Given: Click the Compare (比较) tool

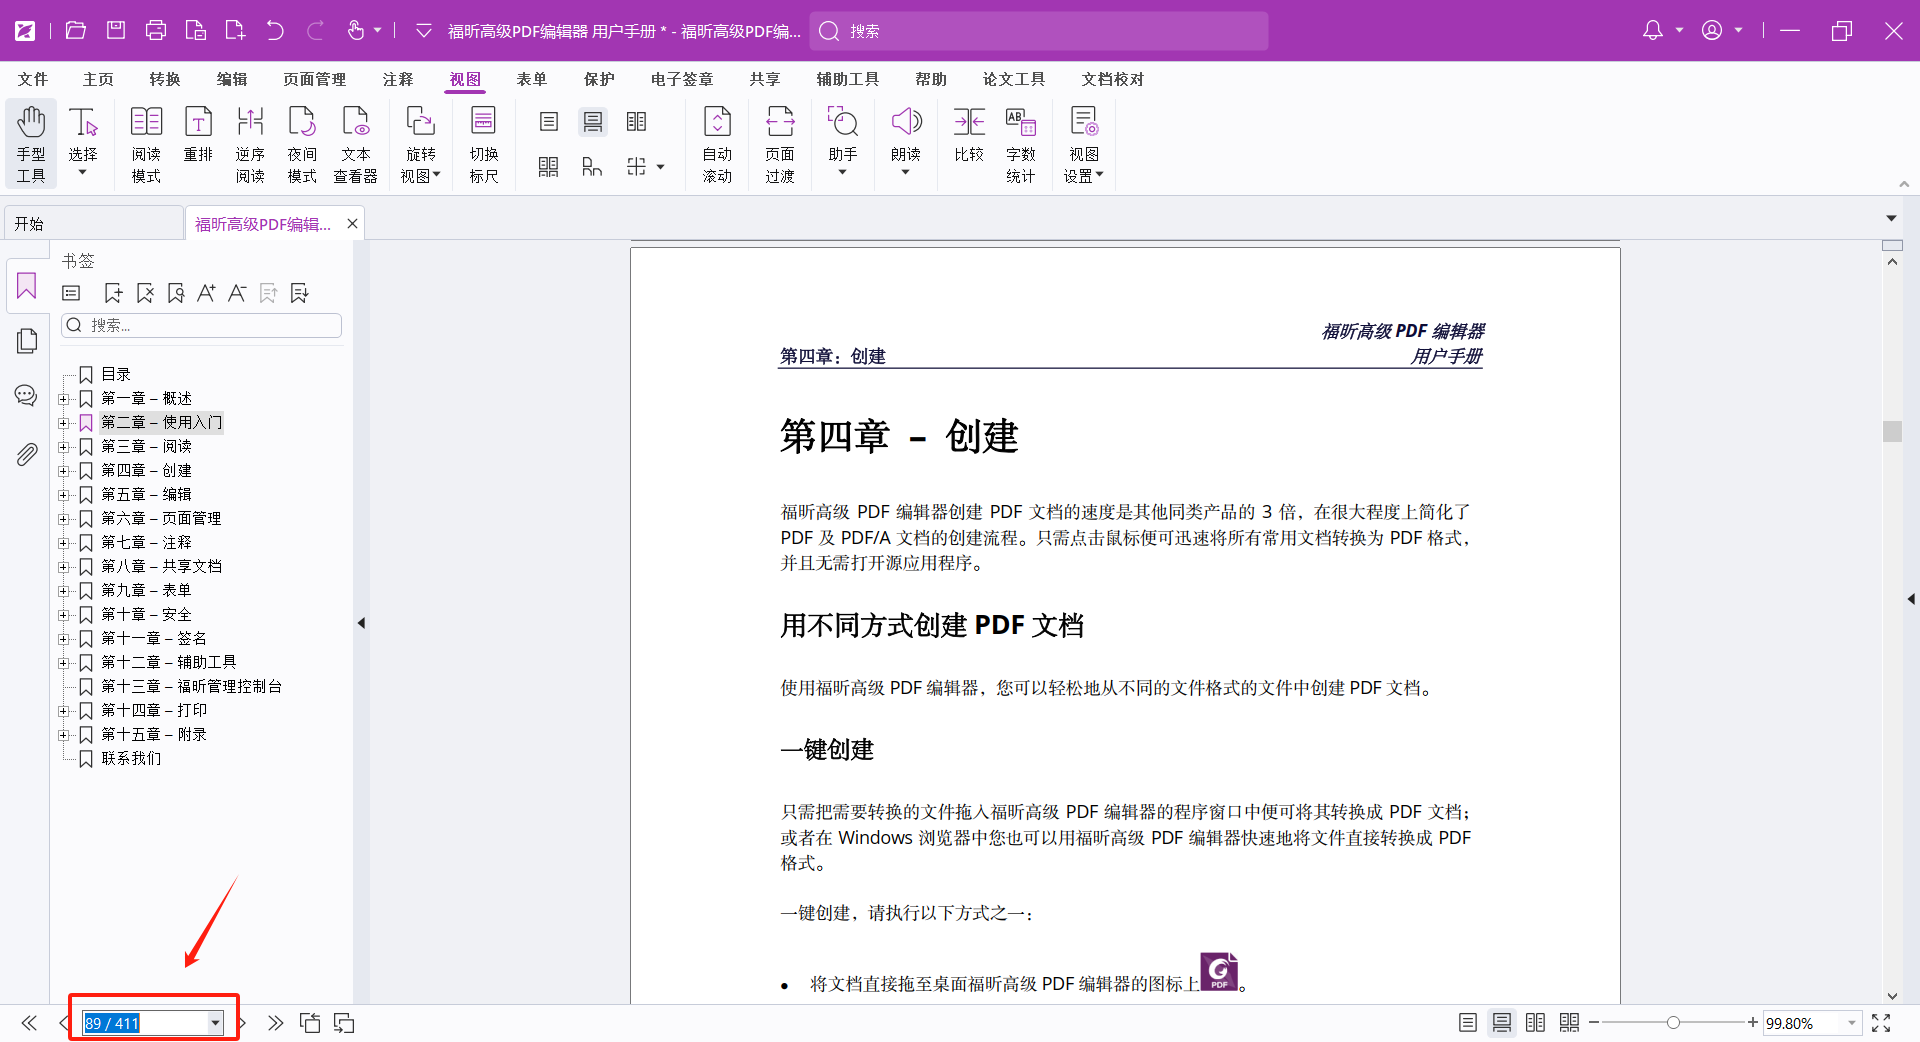Looking at the screenshot, I should [x=969, y=134].
